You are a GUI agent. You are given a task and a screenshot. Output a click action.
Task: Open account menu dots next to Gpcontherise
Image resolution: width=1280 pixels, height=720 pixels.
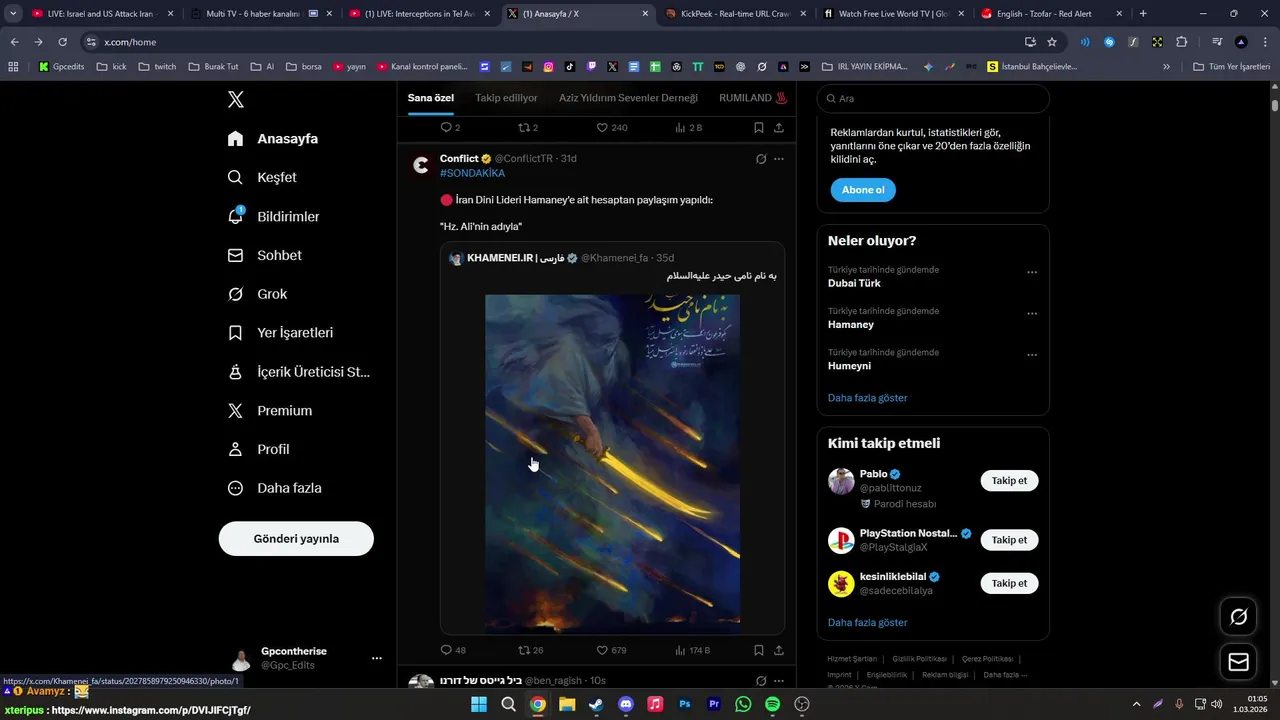(377, 658)
